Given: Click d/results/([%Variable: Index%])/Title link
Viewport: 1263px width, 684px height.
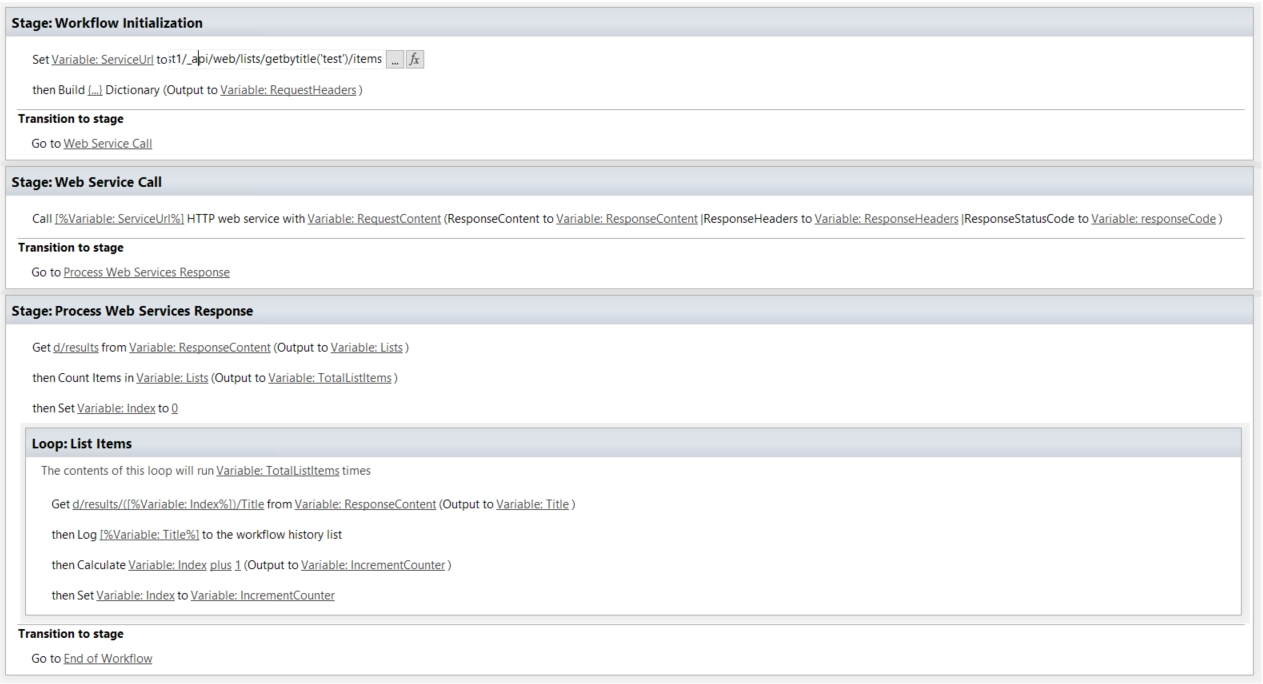Looking at the screenshot, I should point(169,503).
